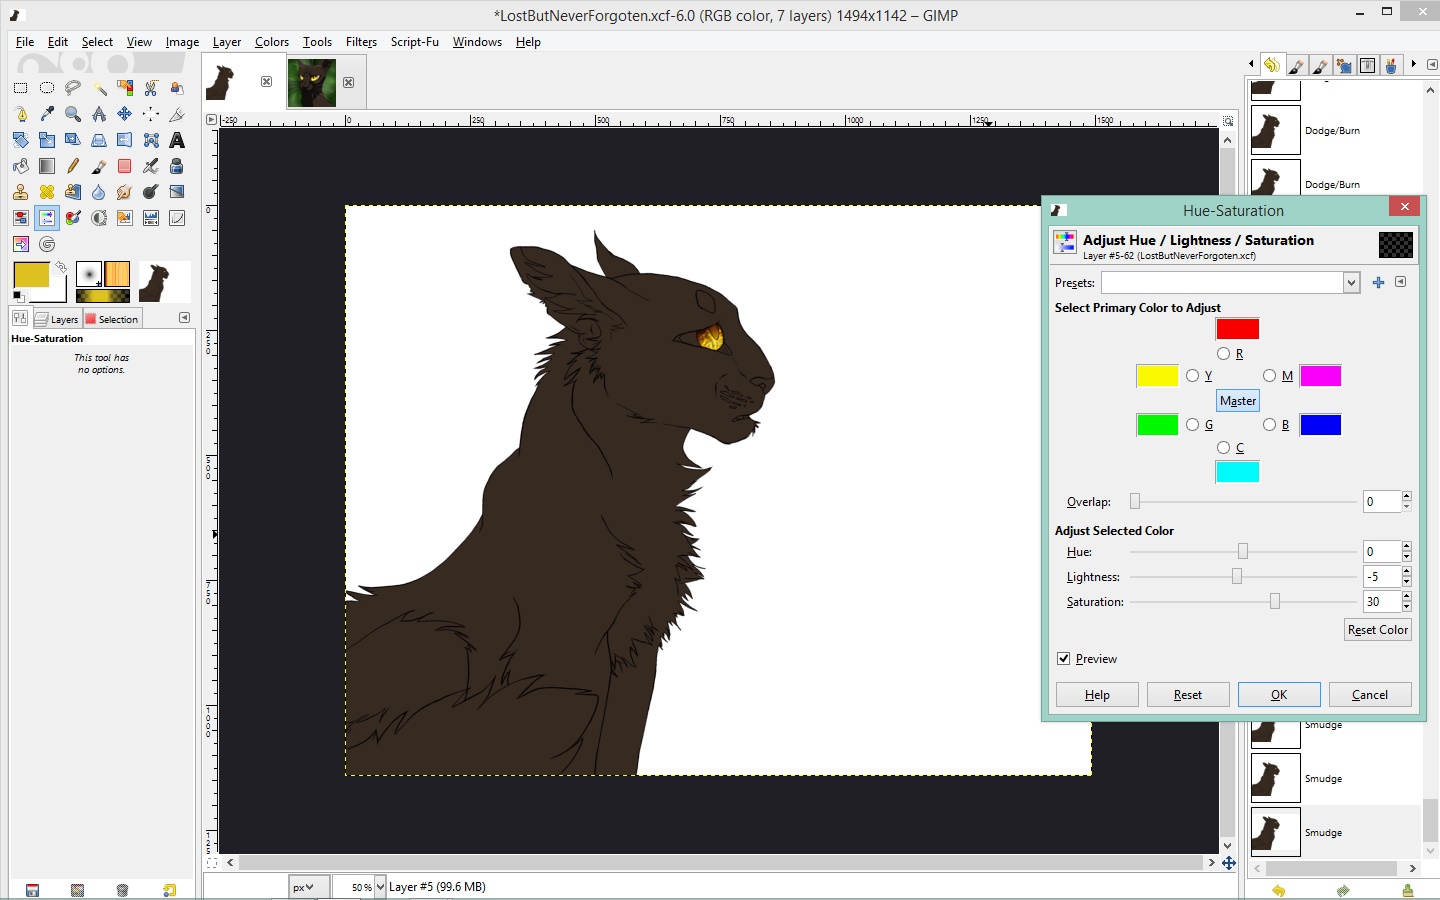The height and width of the screenshot is (900, 1440).
Task: Select the G green primary radio button
Action: [x=1192, y=424]
